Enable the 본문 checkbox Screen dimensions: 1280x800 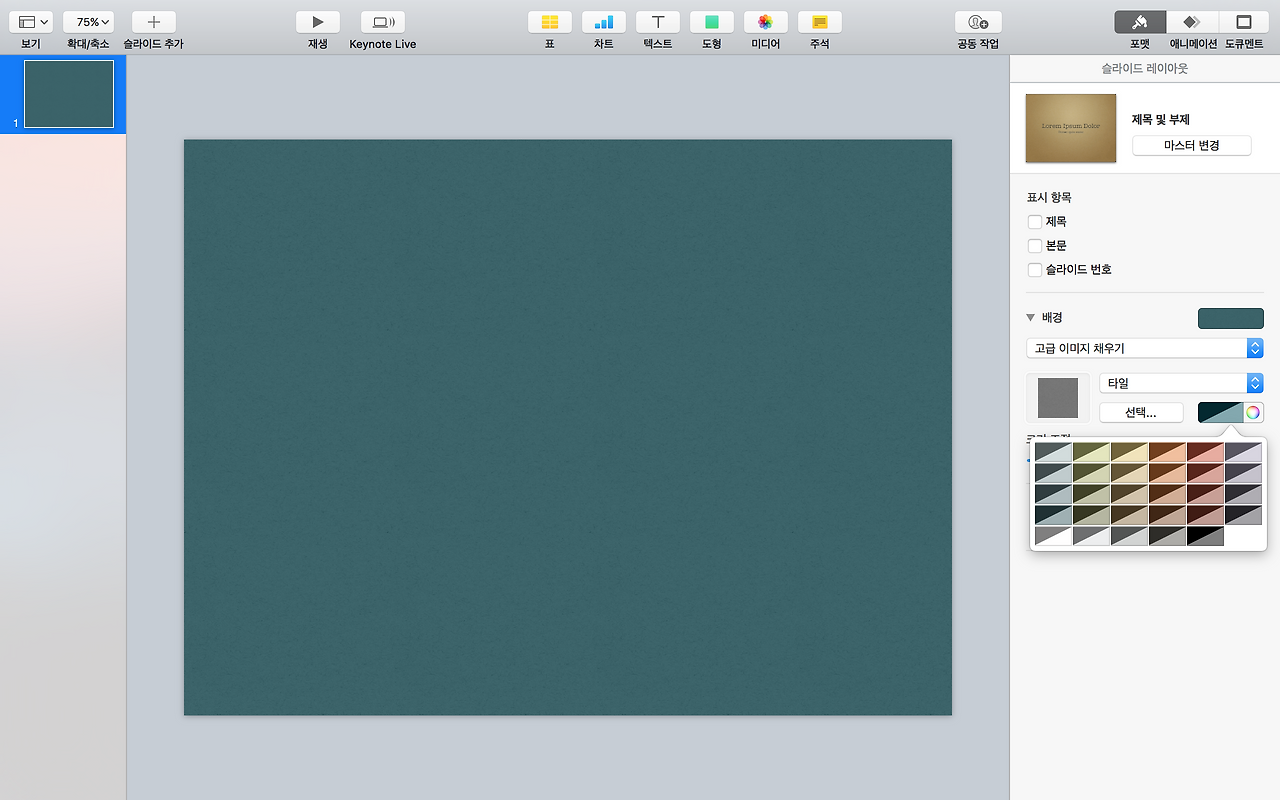point(1035,246)
